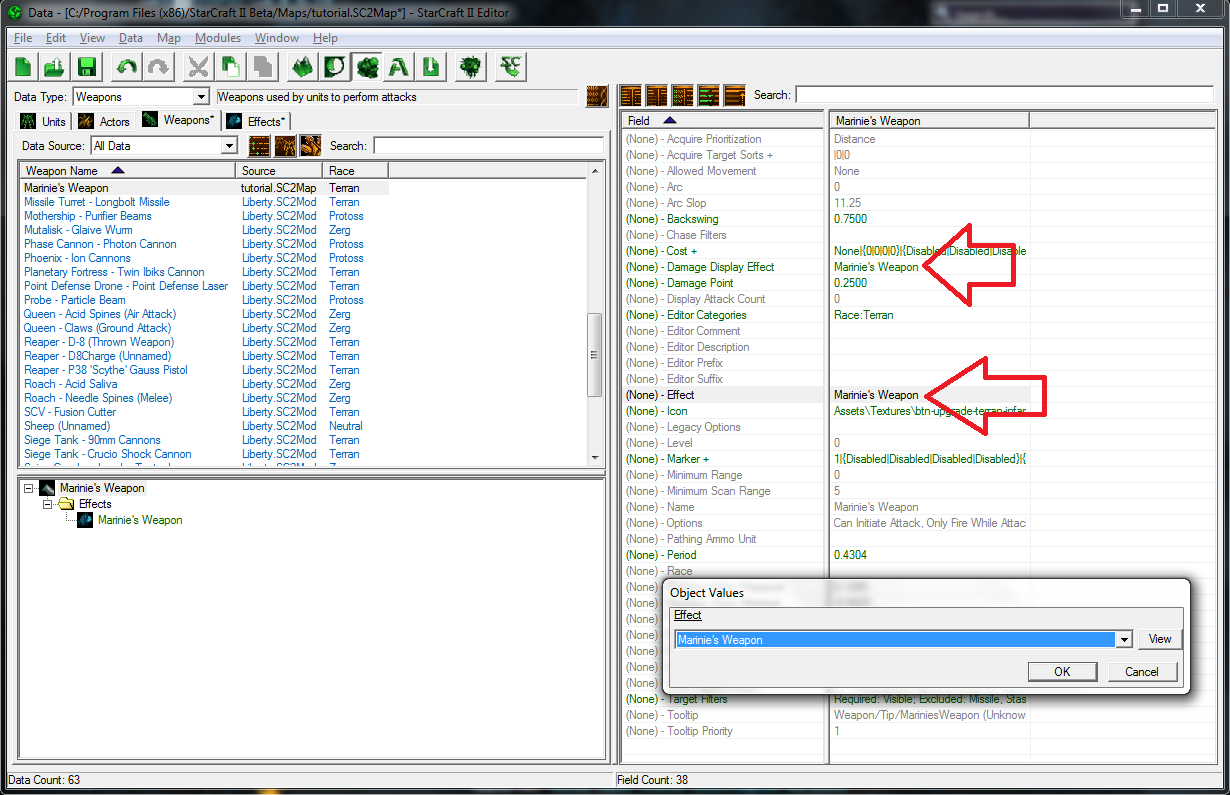Open the Data Source dropdown
The image size is (1230, 795).
(x=229, y=146)
